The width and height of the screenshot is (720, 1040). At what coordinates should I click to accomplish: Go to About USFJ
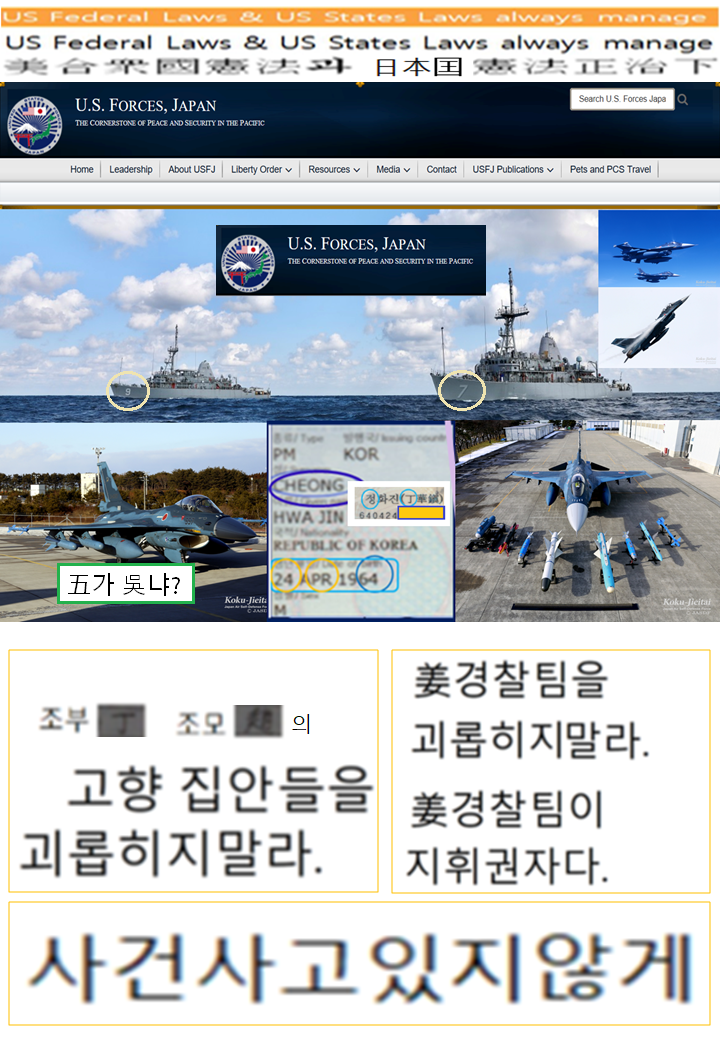tap(192, 169)
